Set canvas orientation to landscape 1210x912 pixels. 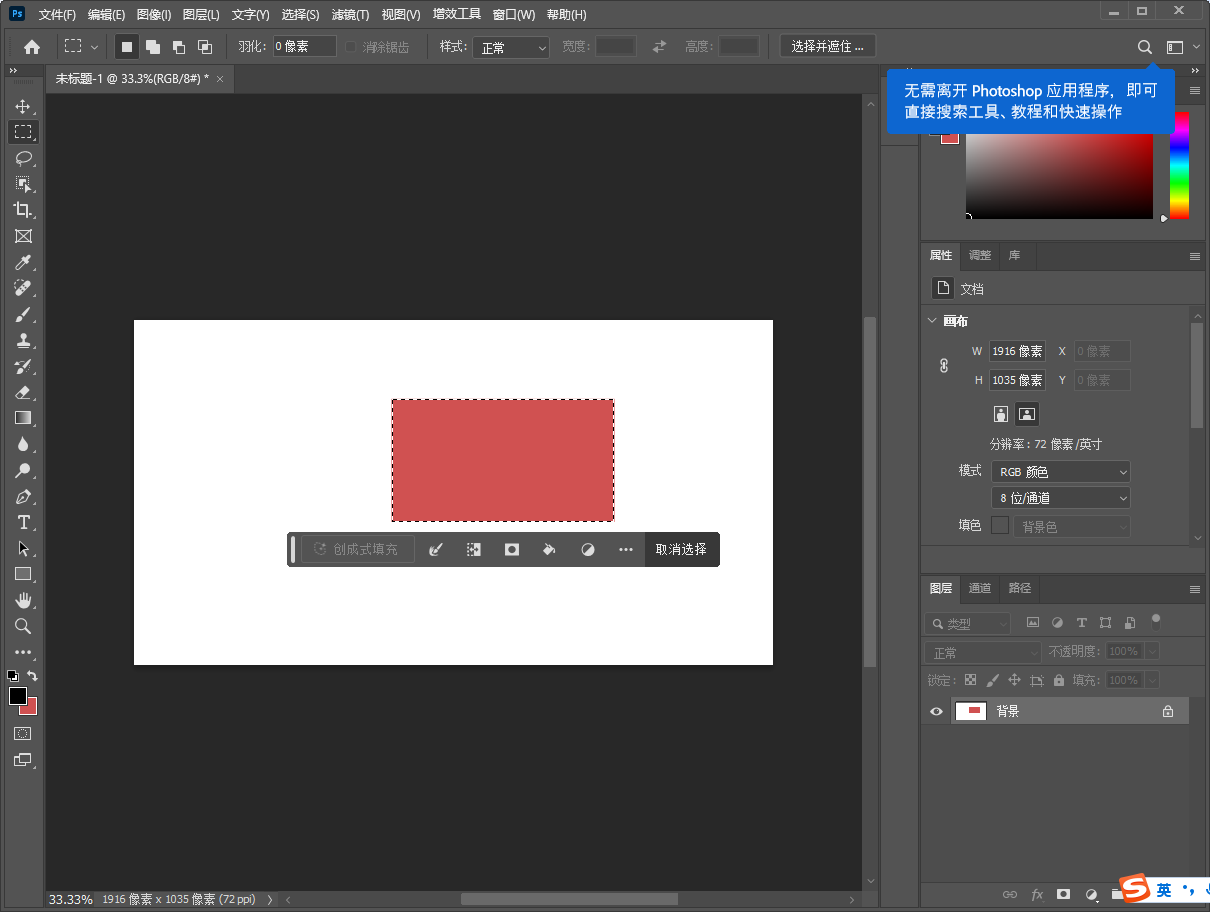1027,414
